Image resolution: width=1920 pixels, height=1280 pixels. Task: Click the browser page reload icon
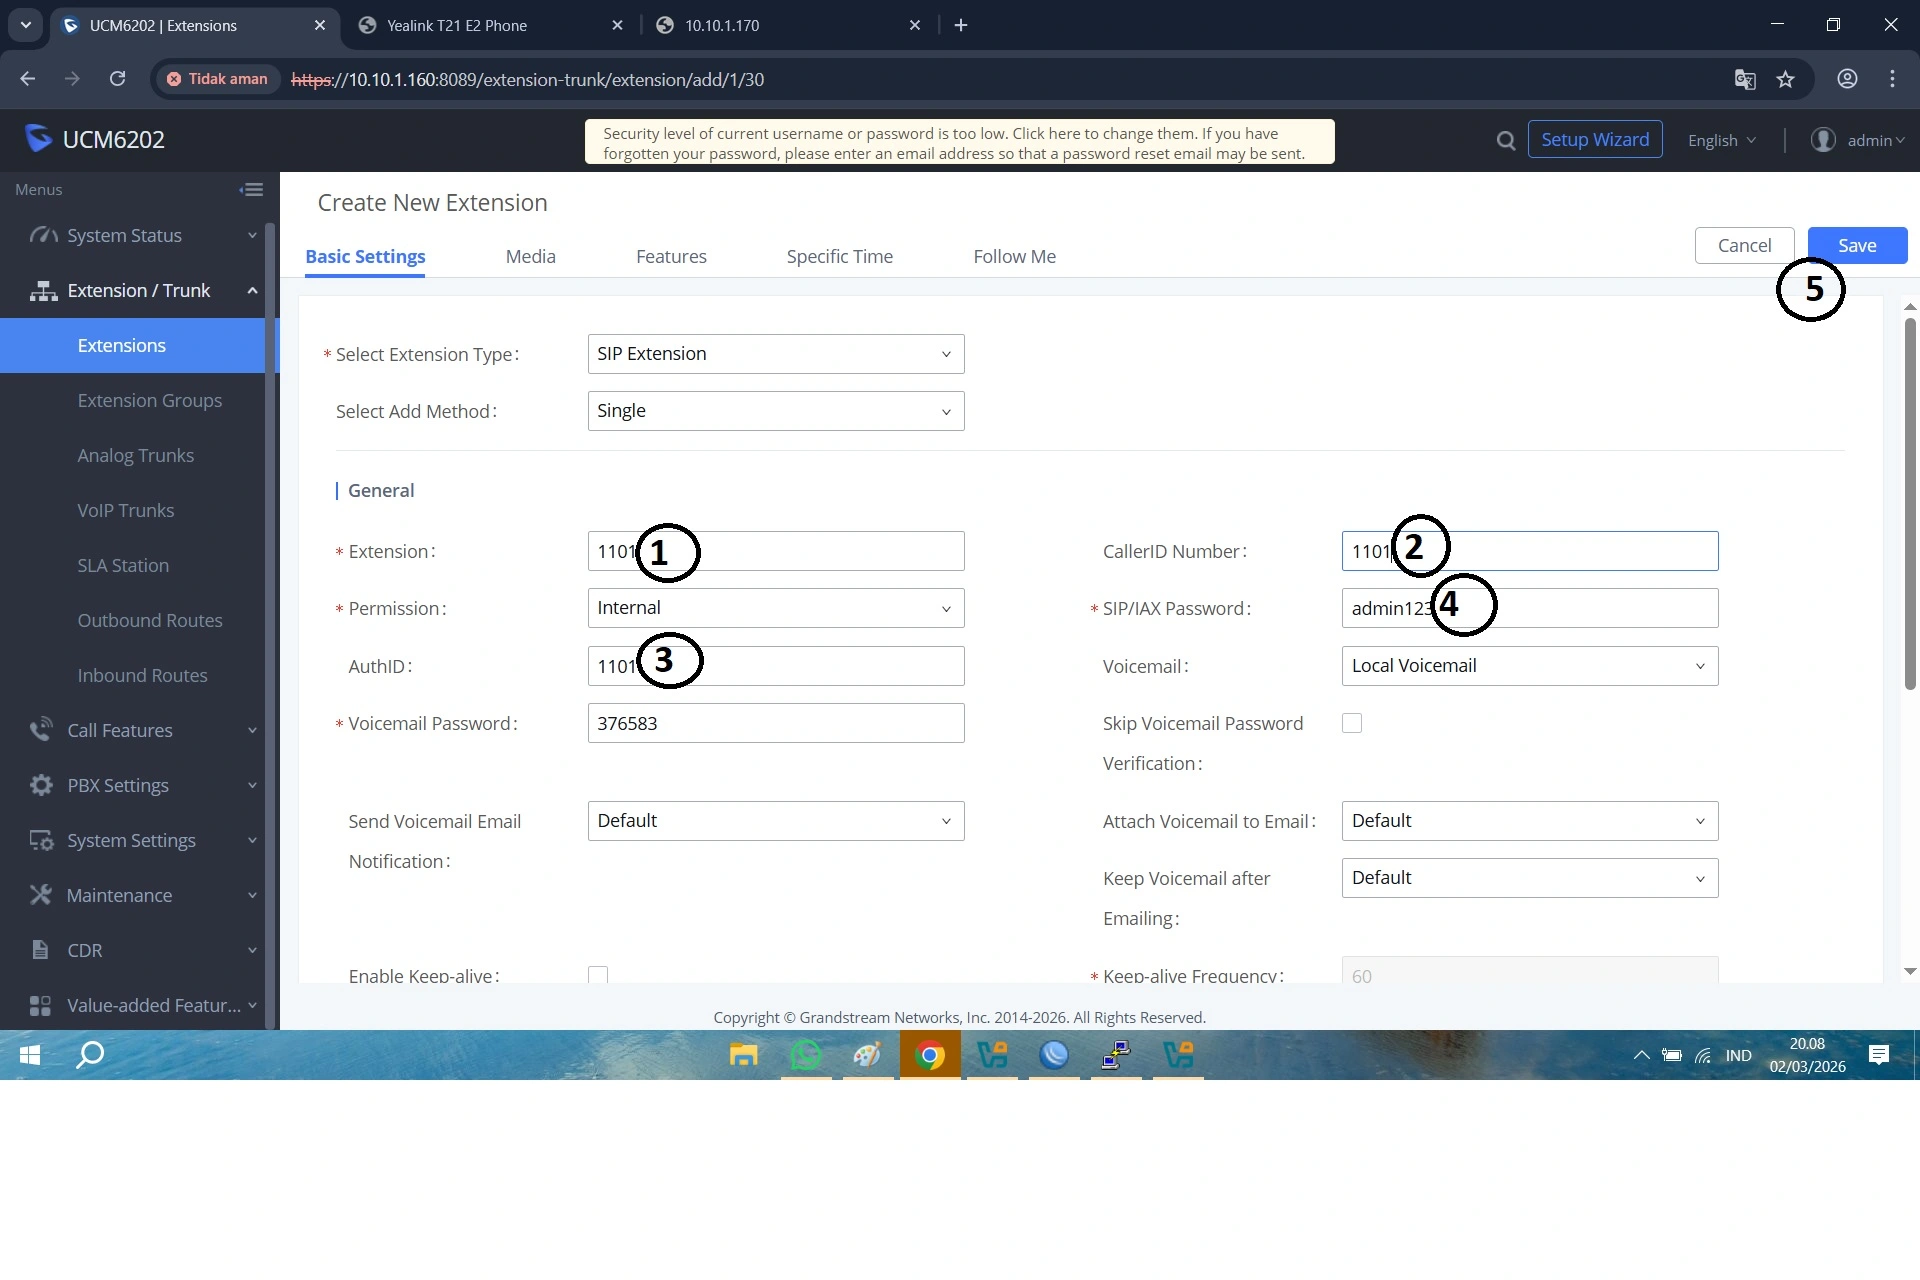pos(117,79)
